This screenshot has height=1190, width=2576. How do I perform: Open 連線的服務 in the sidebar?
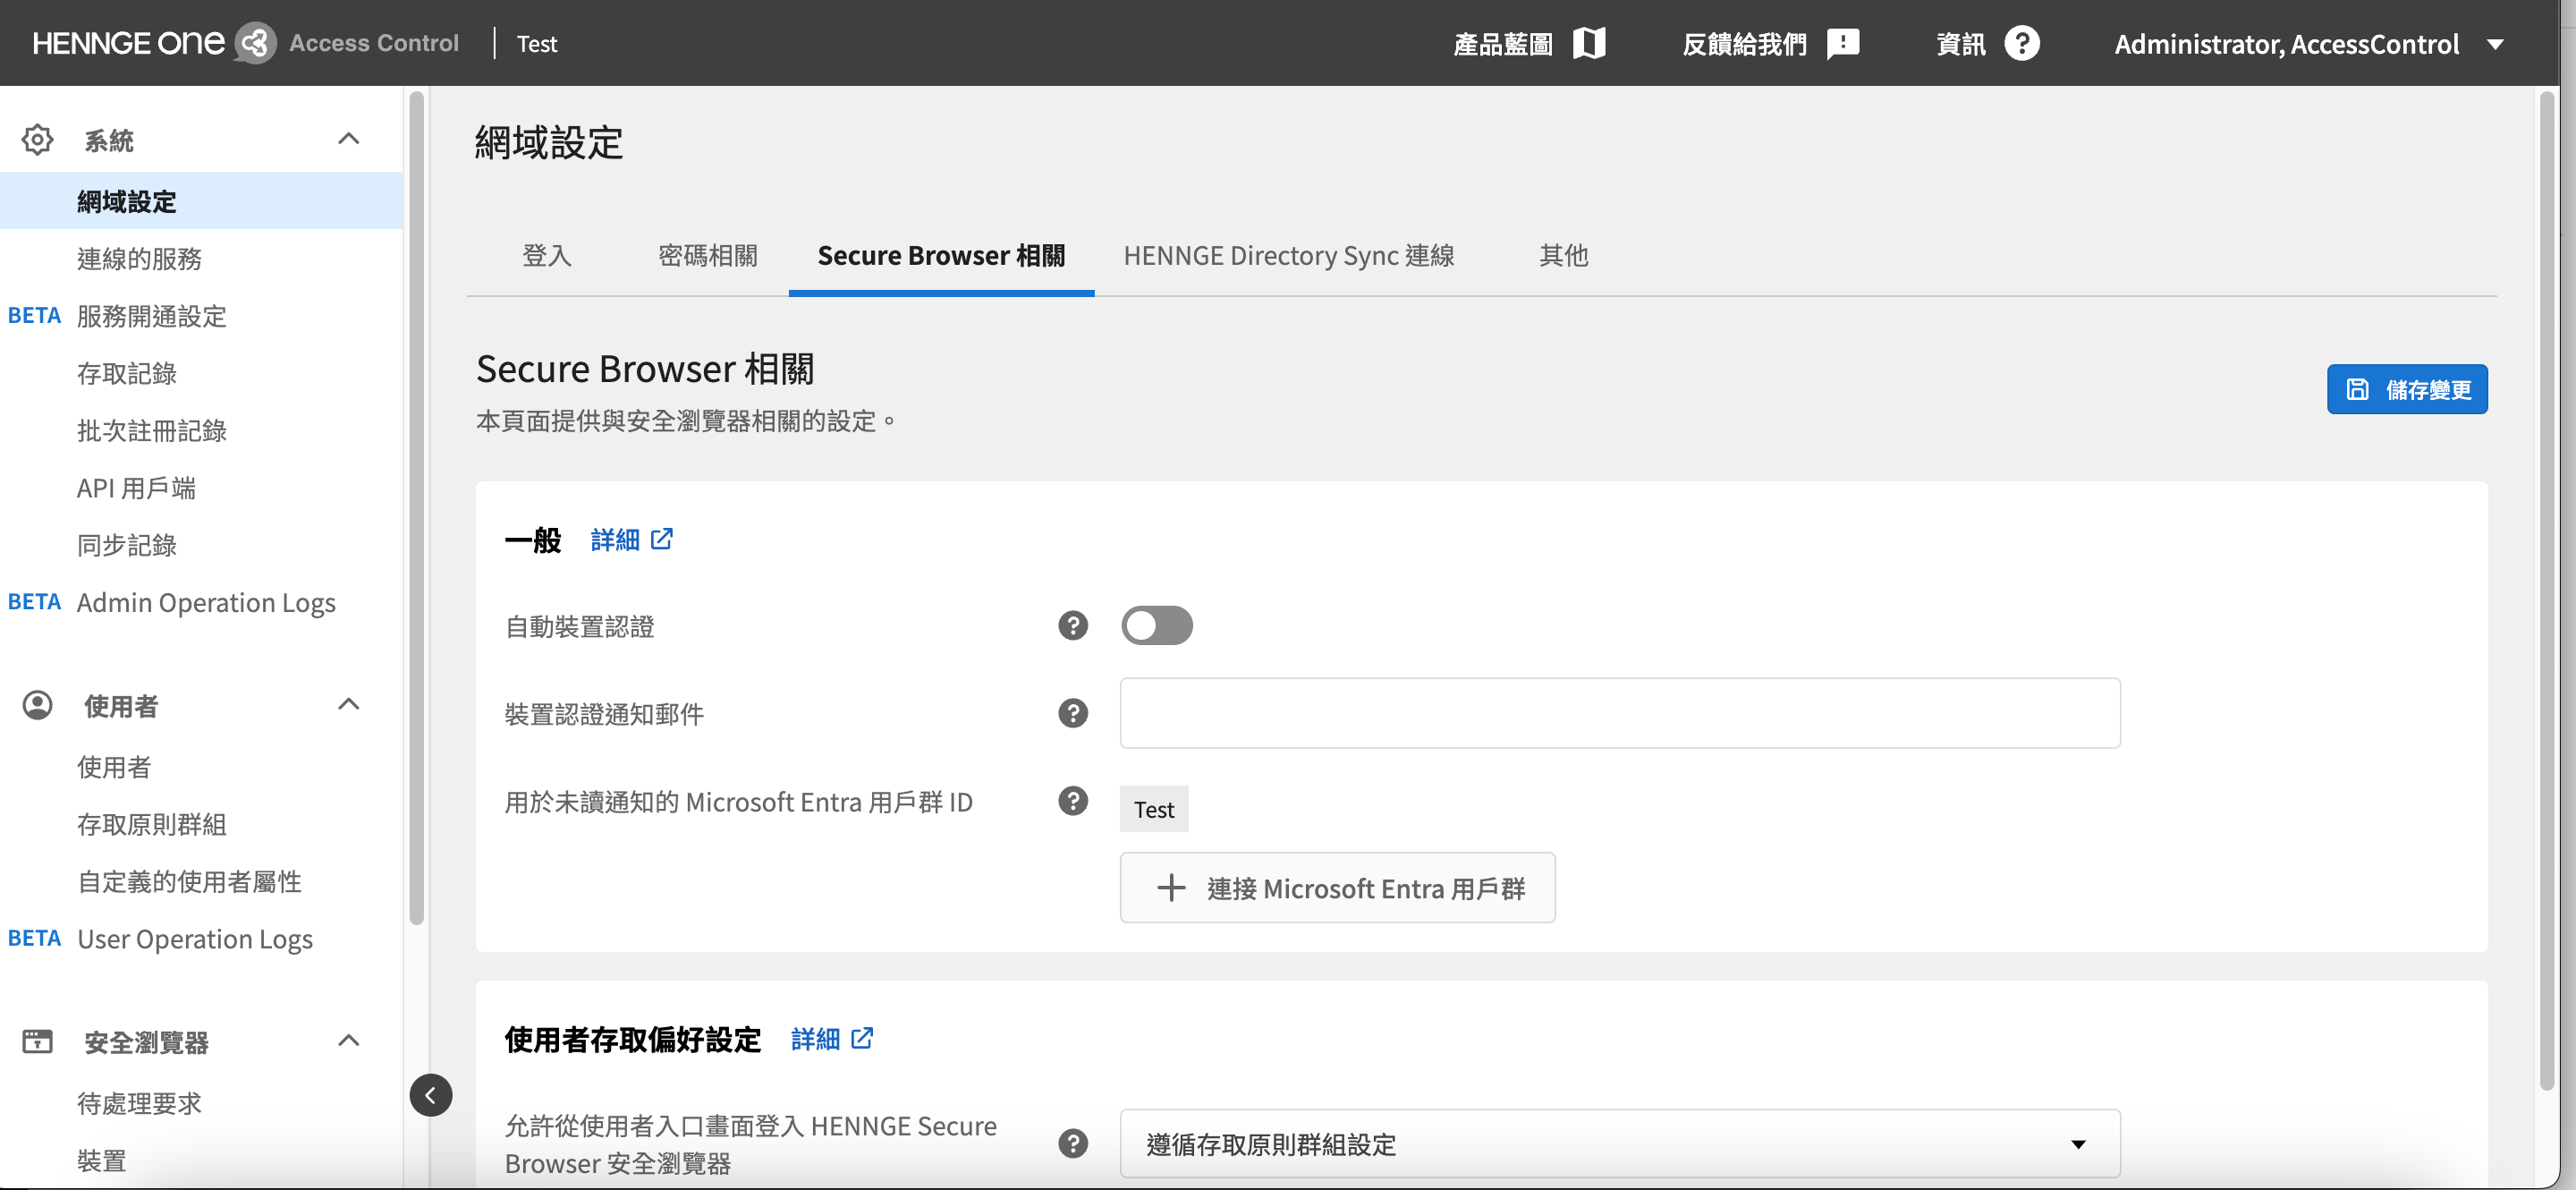(139, 258)
